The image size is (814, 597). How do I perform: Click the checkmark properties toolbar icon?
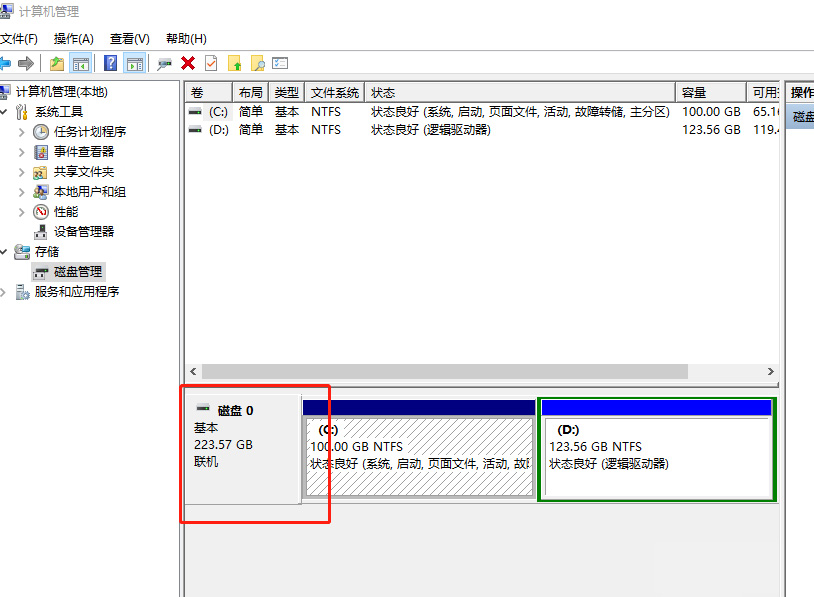click(x=212, y=62)
